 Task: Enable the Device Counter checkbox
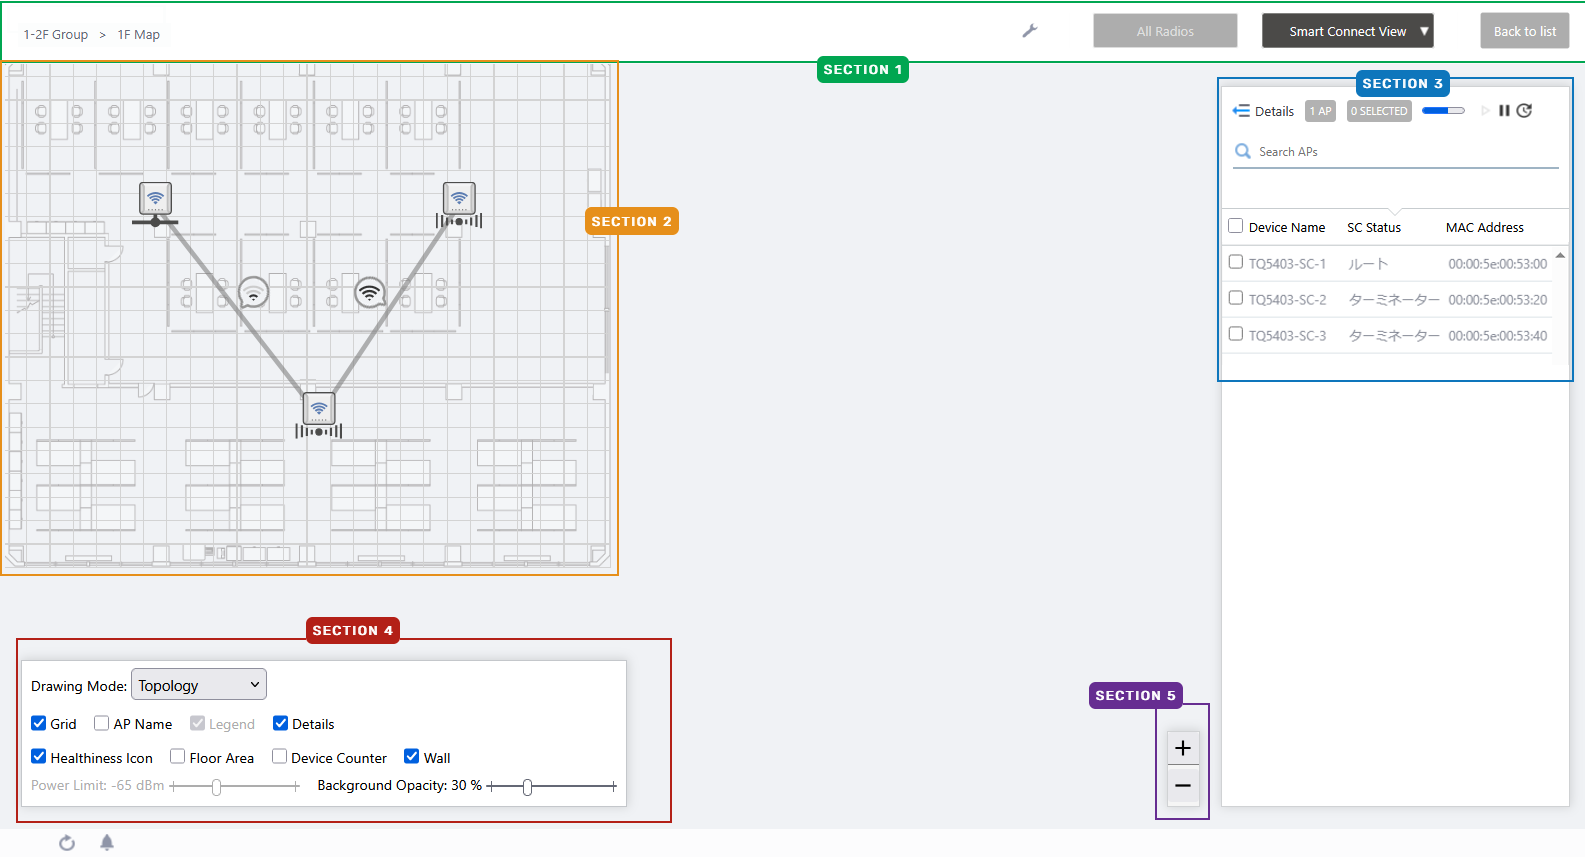click(x=280, y=757)
